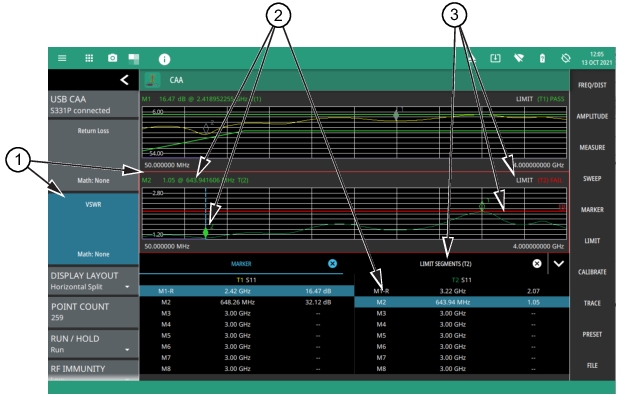
Task: Close the MARKER table panel
Action: click(x=333, y=263)
